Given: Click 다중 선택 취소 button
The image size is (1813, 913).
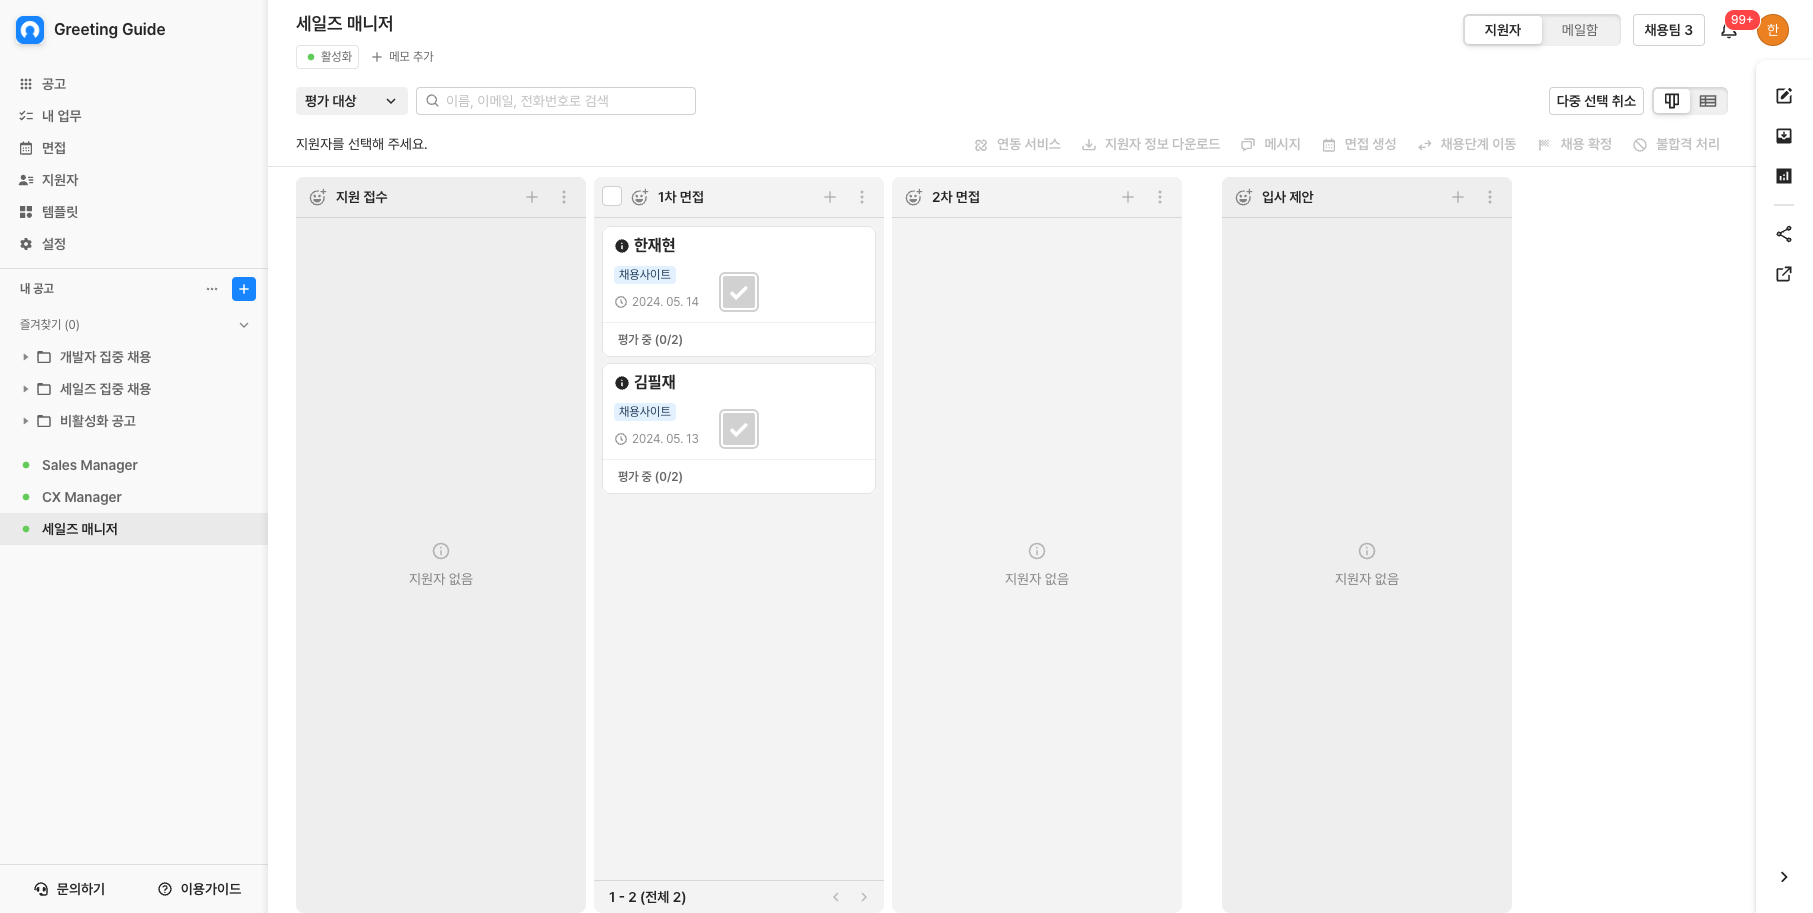Looking at the screenshot, I should click(1596, 101).
